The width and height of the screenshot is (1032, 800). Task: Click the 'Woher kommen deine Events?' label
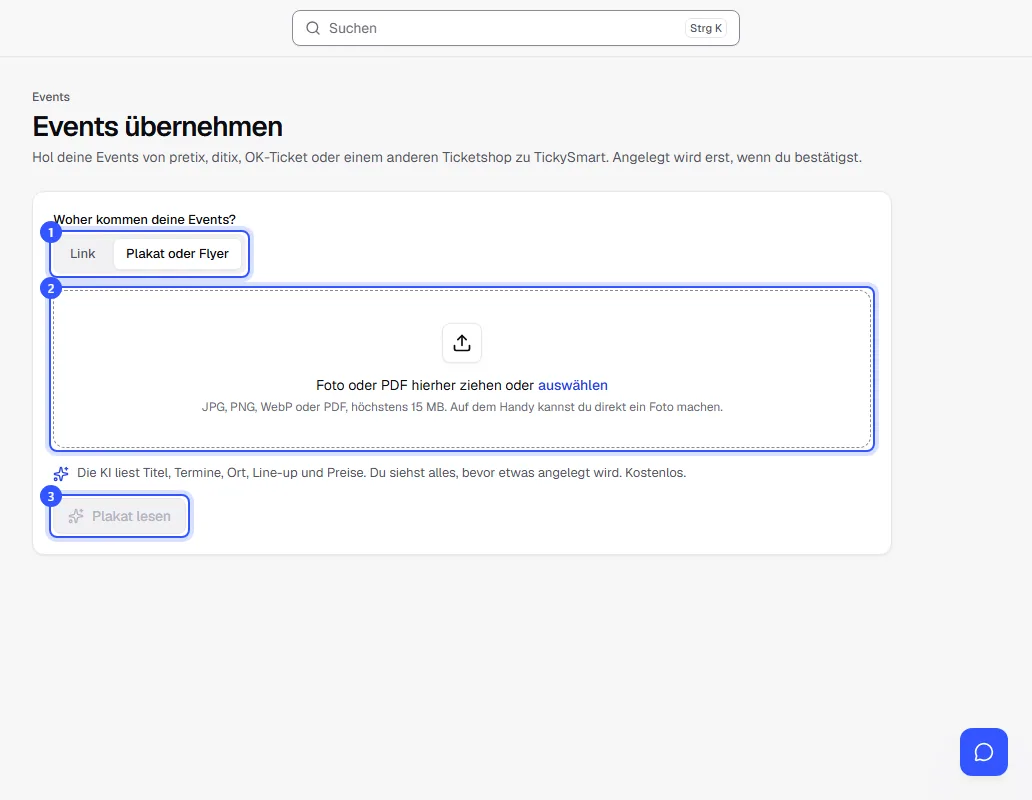(x=144, y=220)
